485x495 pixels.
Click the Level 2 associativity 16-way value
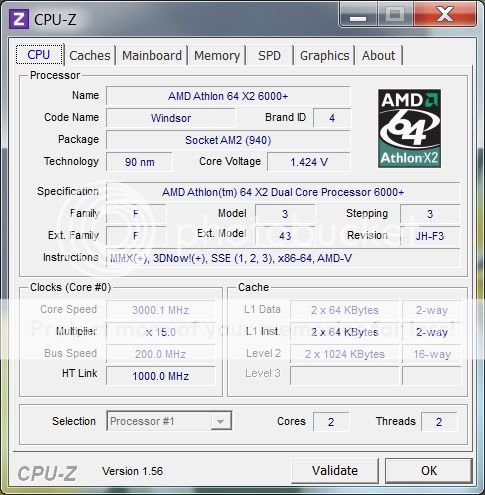coord(432,354)
